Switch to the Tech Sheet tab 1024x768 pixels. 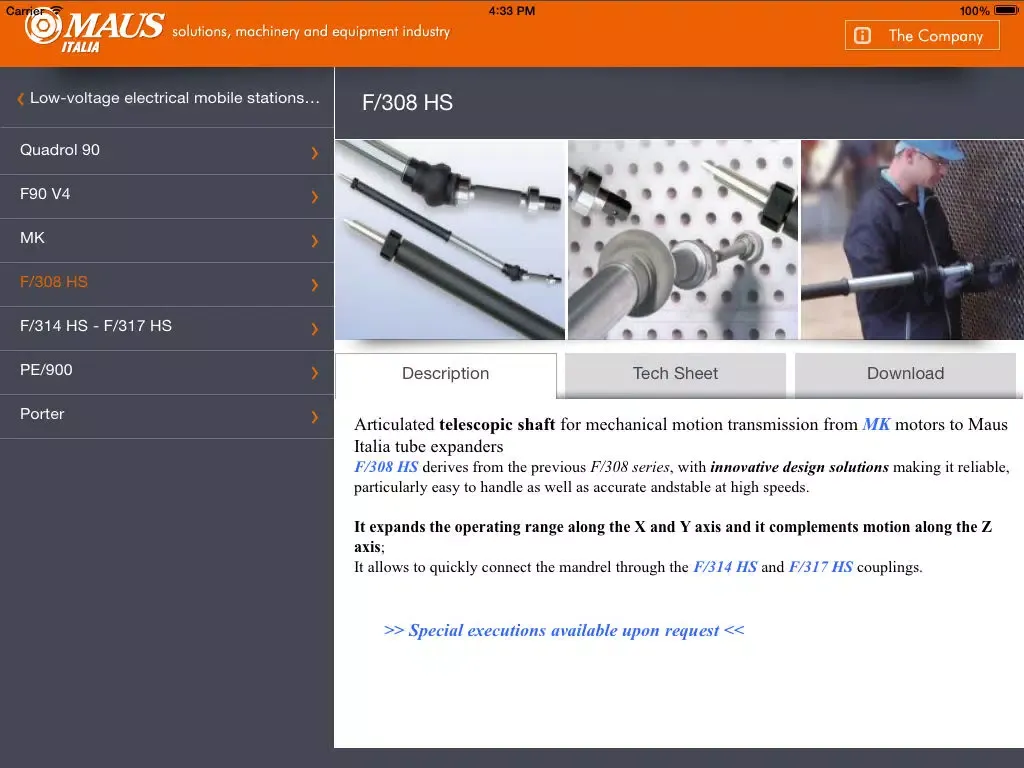point(675,374)
